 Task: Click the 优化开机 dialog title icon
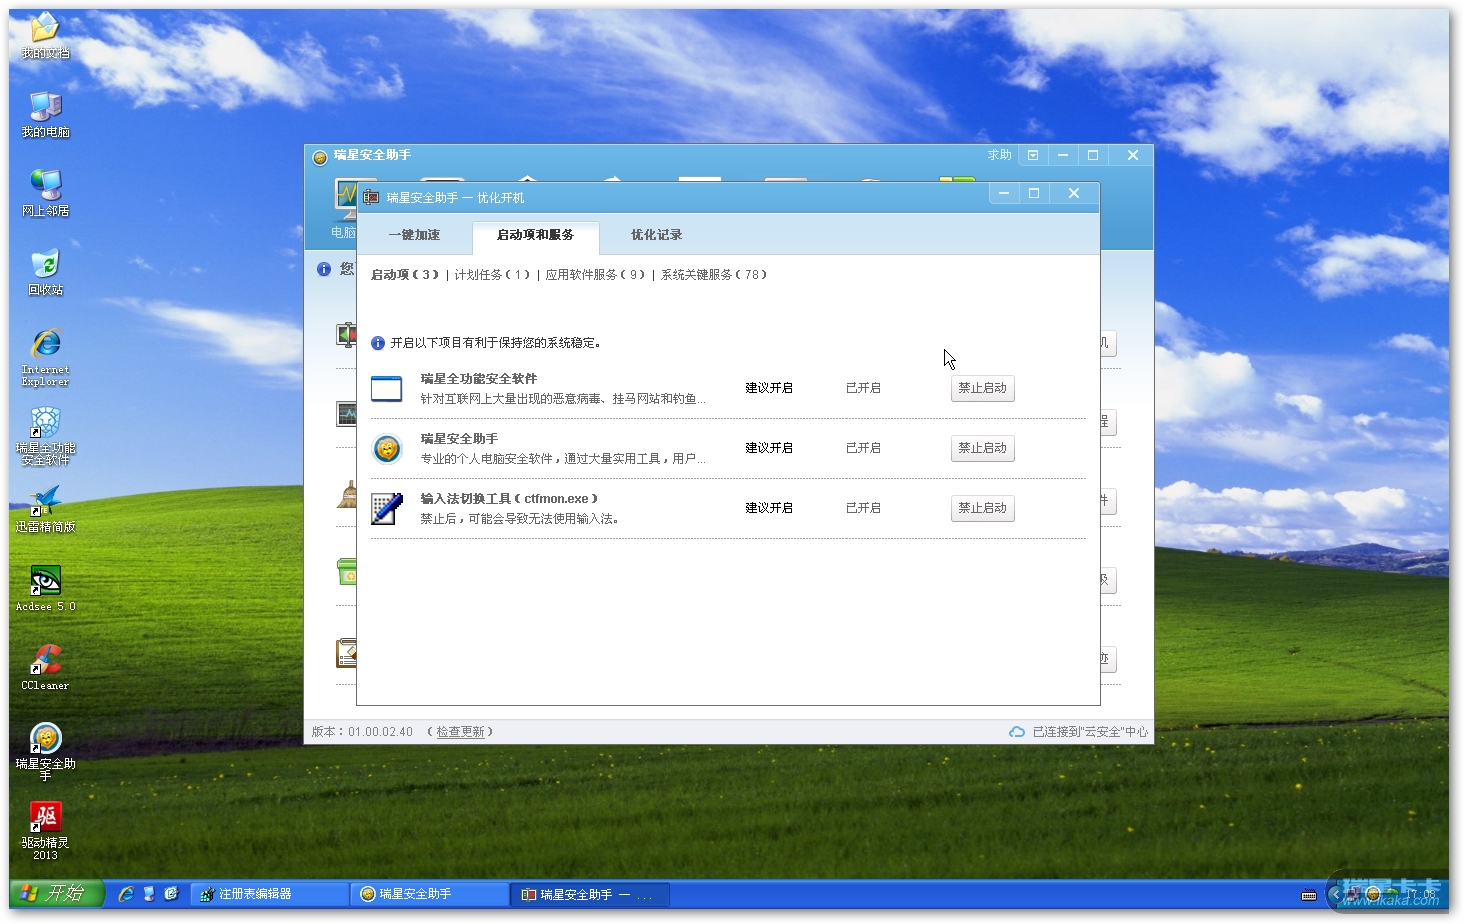click(x=371, y=197)
